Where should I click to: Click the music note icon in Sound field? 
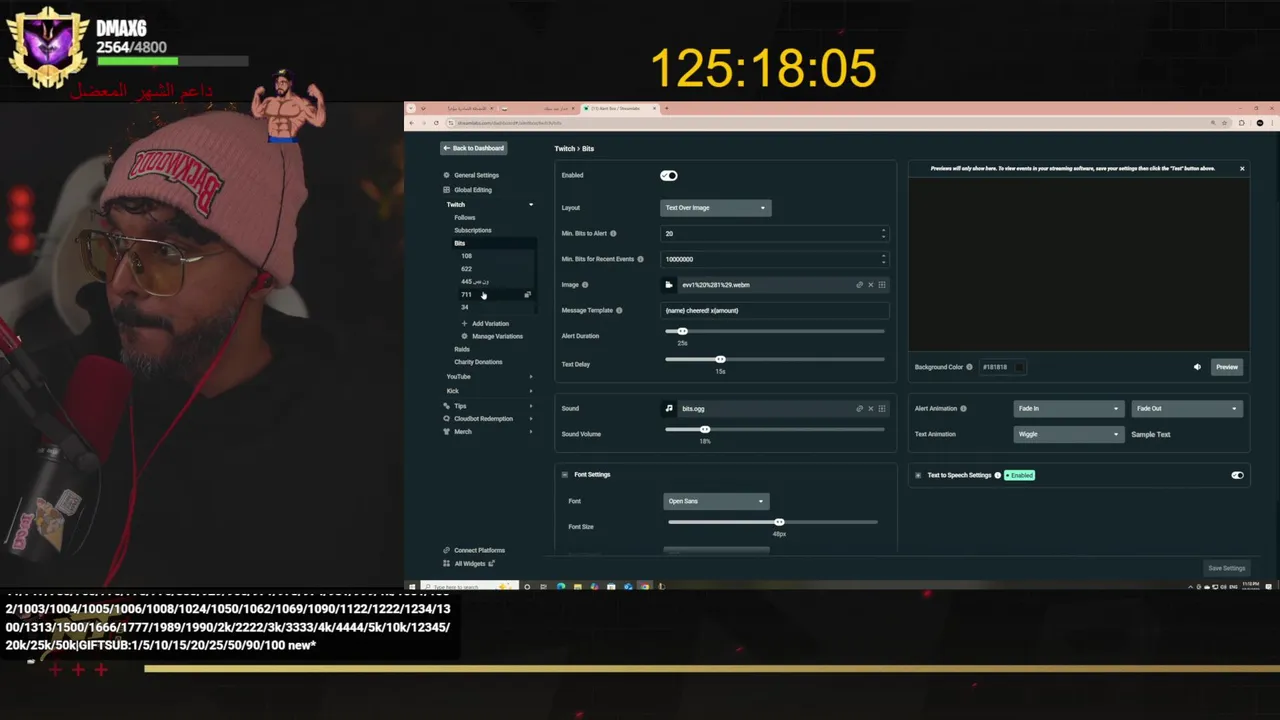669,408
